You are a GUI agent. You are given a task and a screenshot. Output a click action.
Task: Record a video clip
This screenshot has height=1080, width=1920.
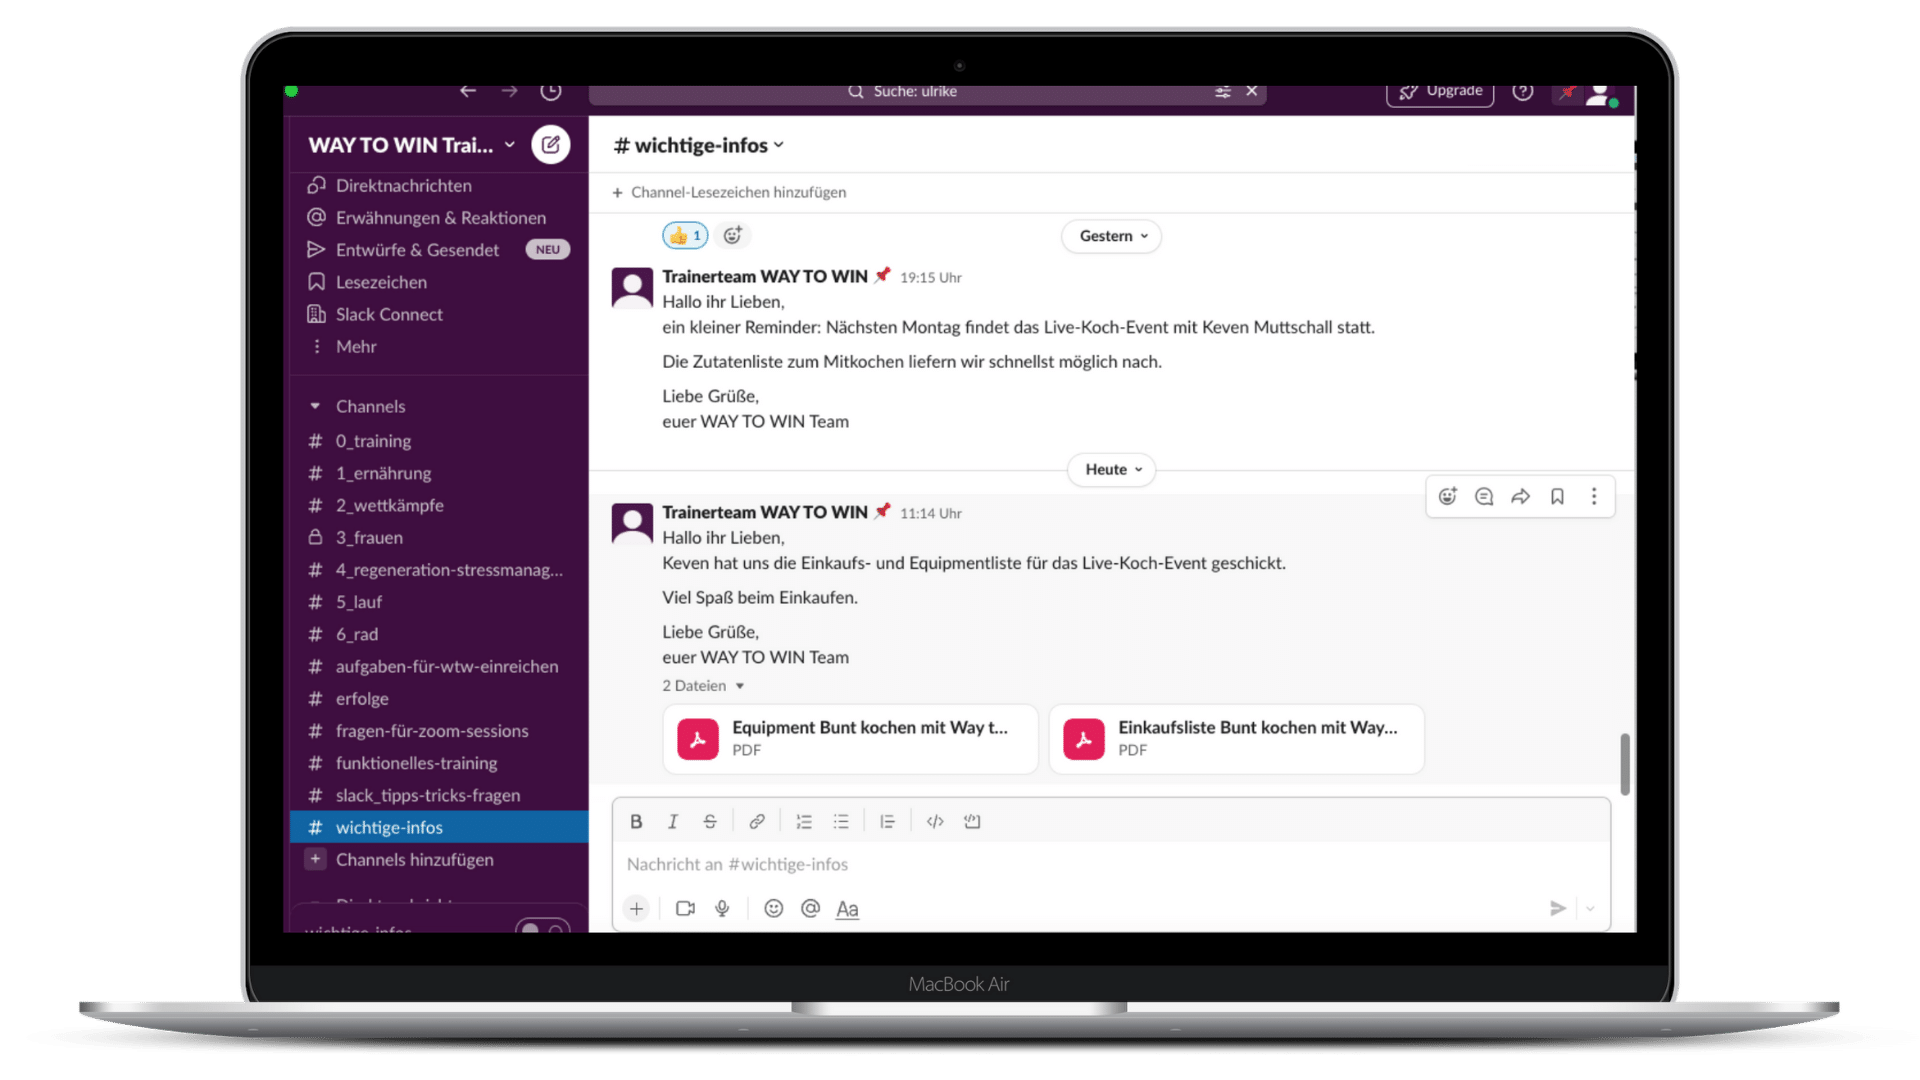(x=685, y=909)
